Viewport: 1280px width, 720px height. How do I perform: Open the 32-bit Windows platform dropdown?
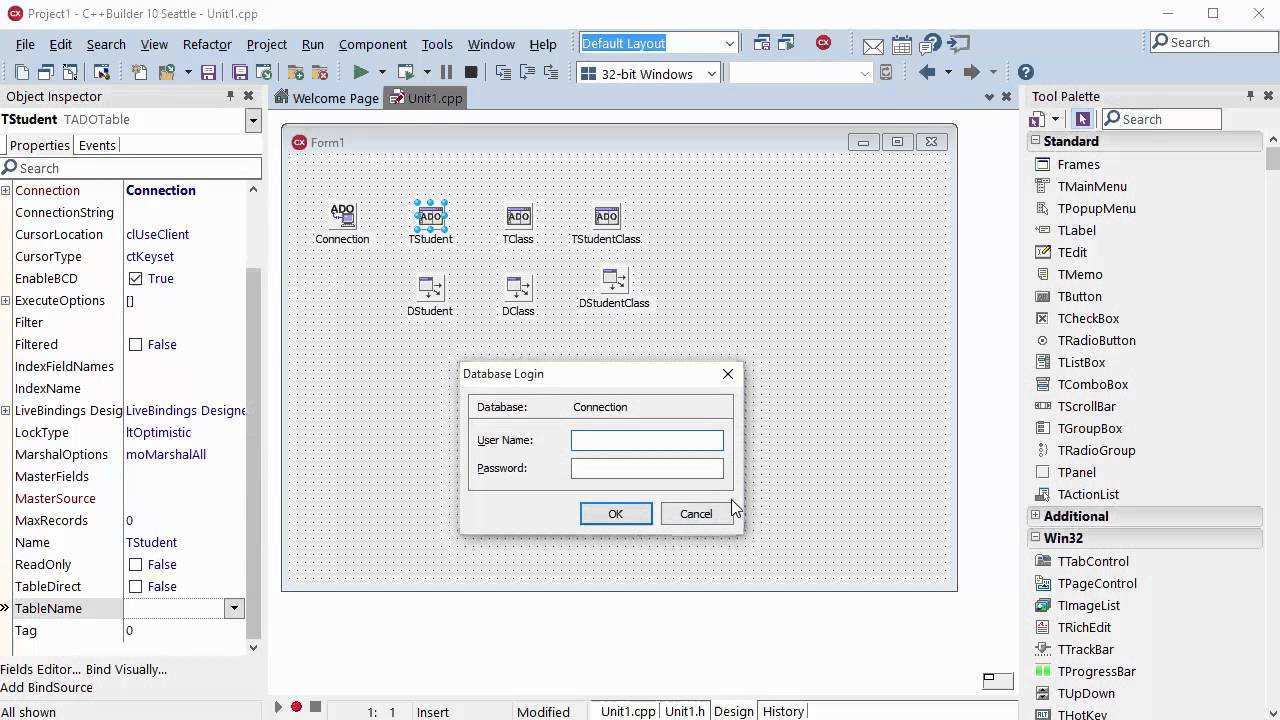[x=711, y=73]
